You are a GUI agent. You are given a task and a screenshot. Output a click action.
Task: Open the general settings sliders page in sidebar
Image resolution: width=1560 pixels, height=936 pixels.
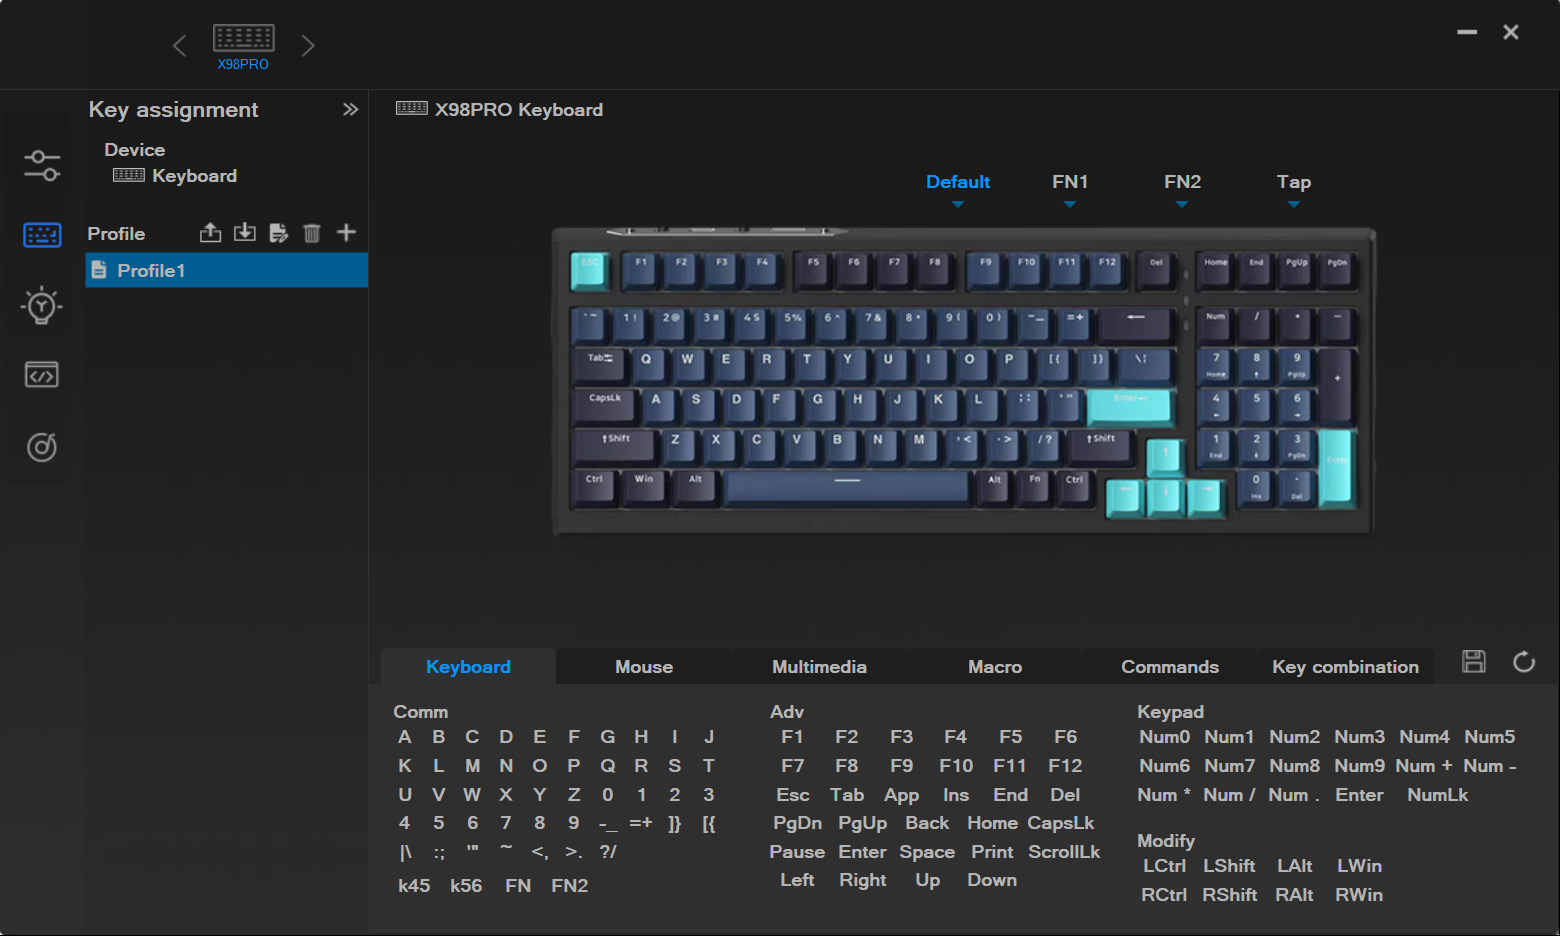tap(42, 165)
